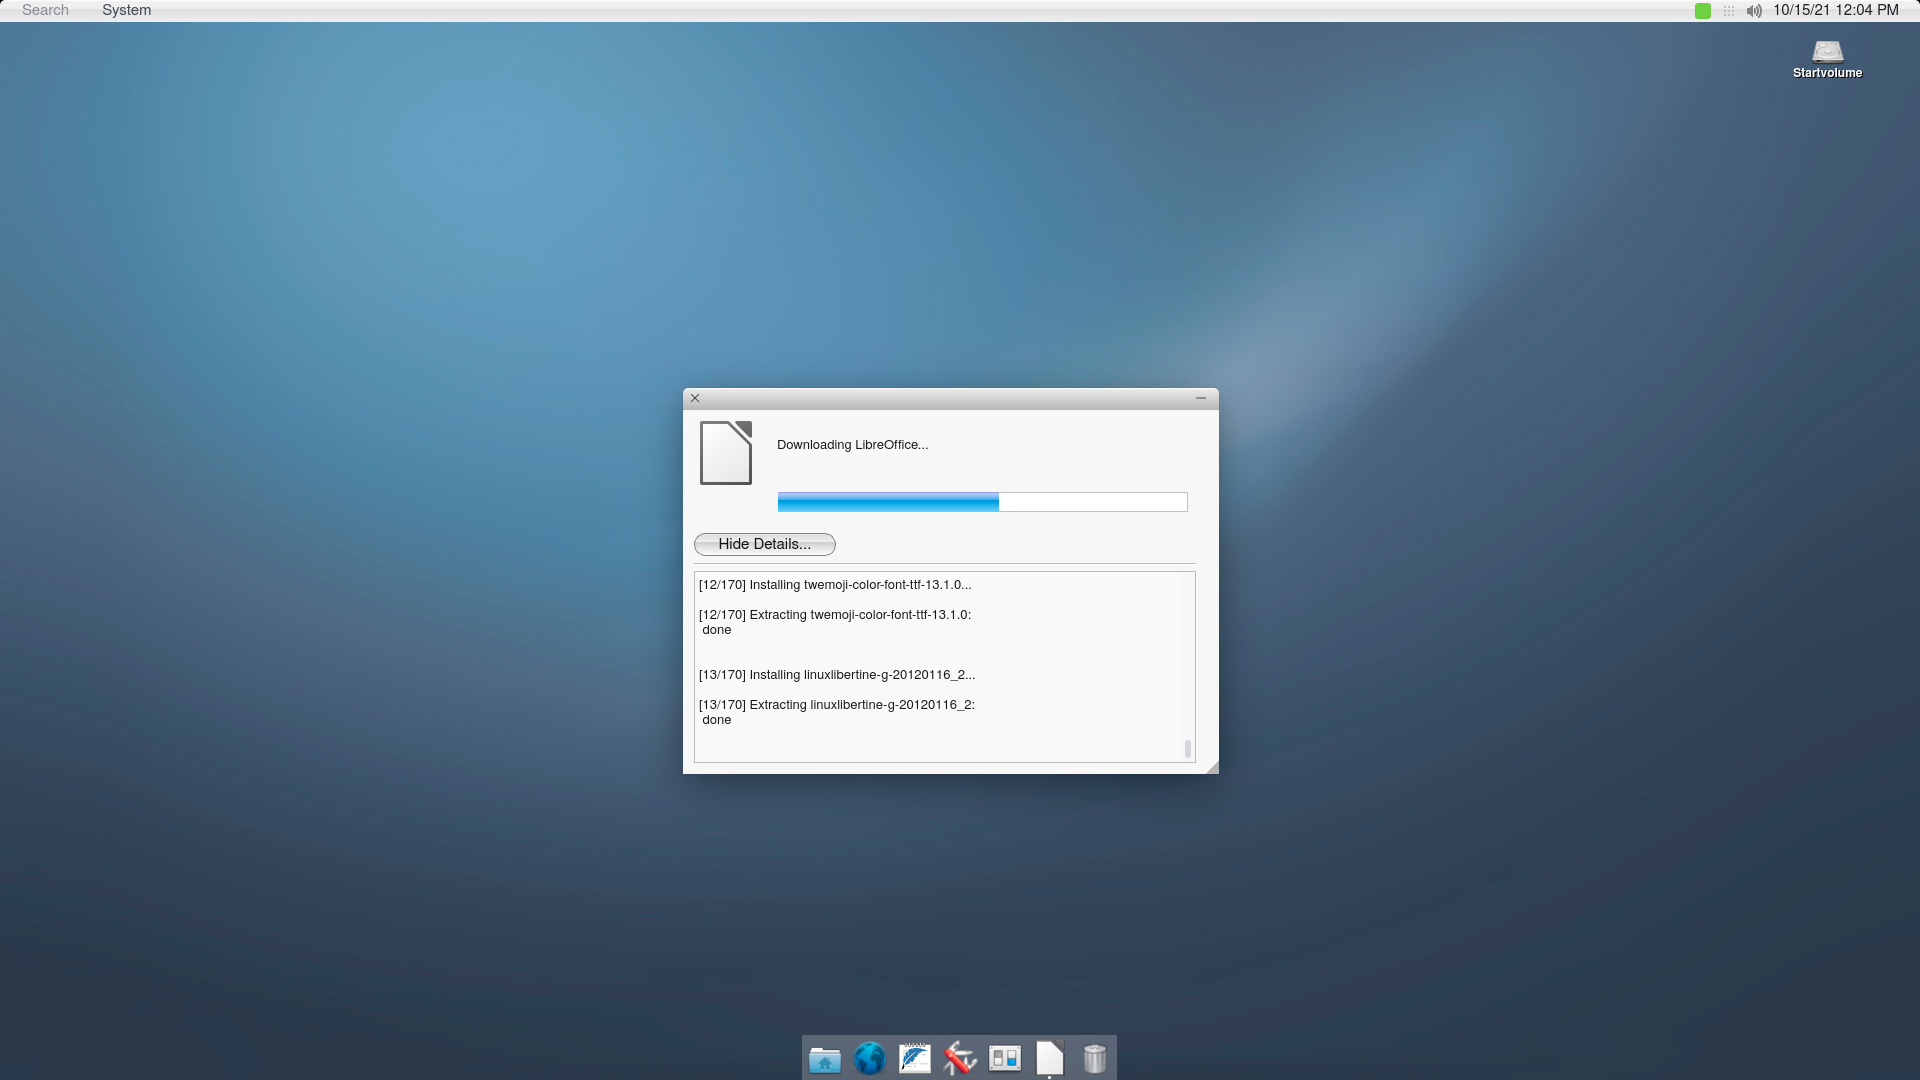This screenshot has height=1080, width=1920.
Task: Open the System menu
Action: click(126, 10)
